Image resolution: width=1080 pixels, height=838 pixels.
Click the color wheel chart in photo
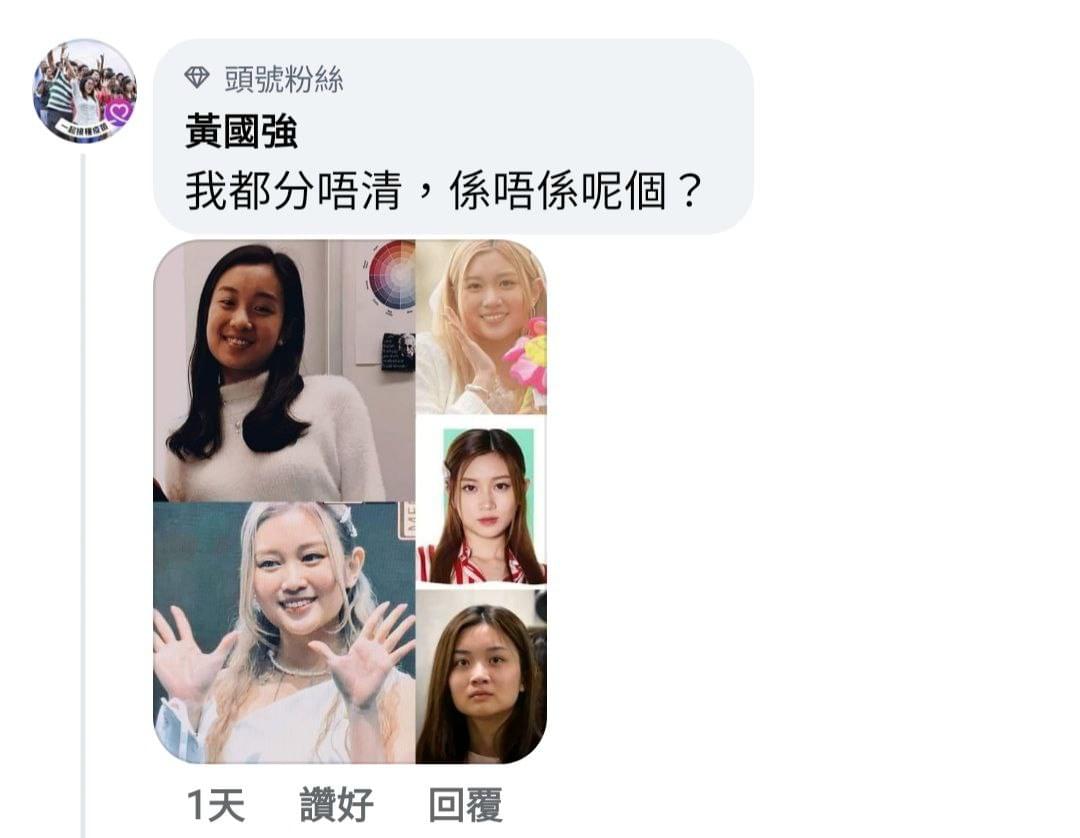click(x=392, y=277)
